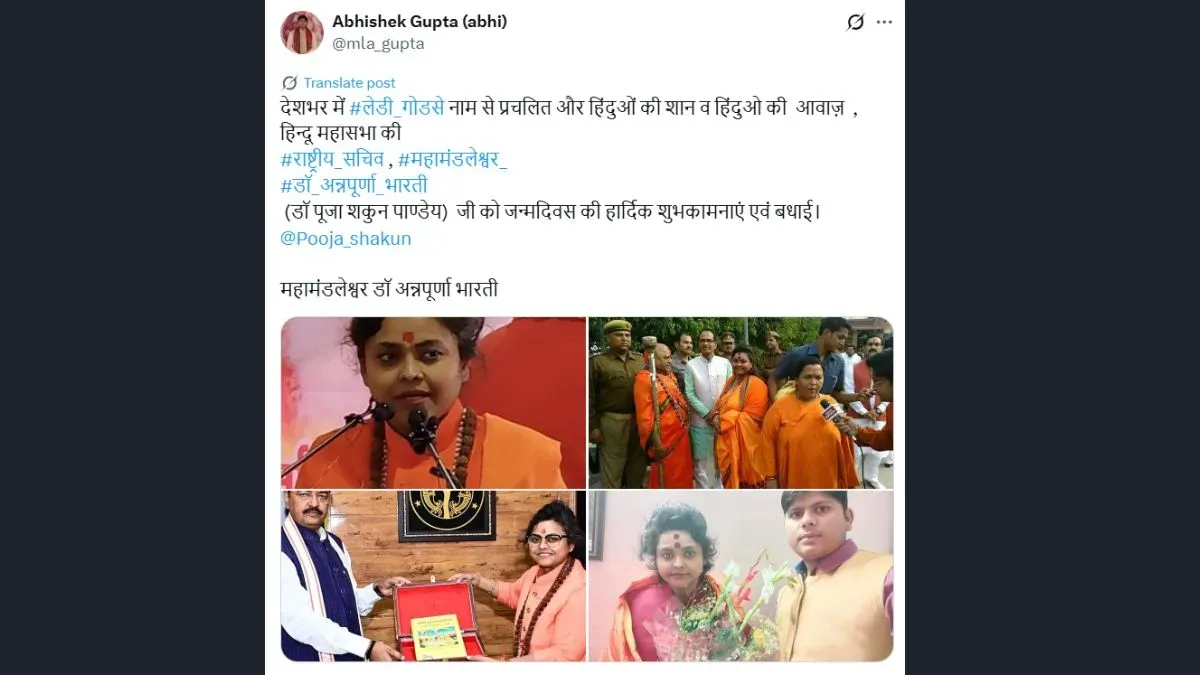Image resolution: width=1200 pixels, height=675 pixels.
Task: Click the caption line महामंडलेश्वर डॉ अन्नपूर्णा भारती
Action: pyautogui.click(x=390, y=290)
